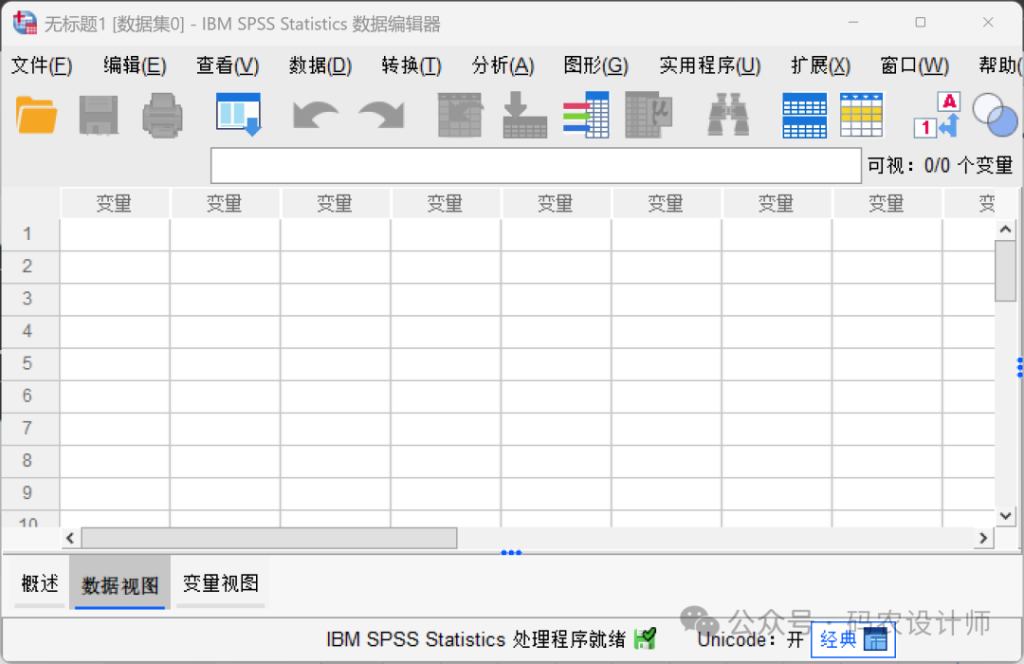Expand the 图形(G) Graphs menu
1024x664 pixels.
click(x=596, y=66)
